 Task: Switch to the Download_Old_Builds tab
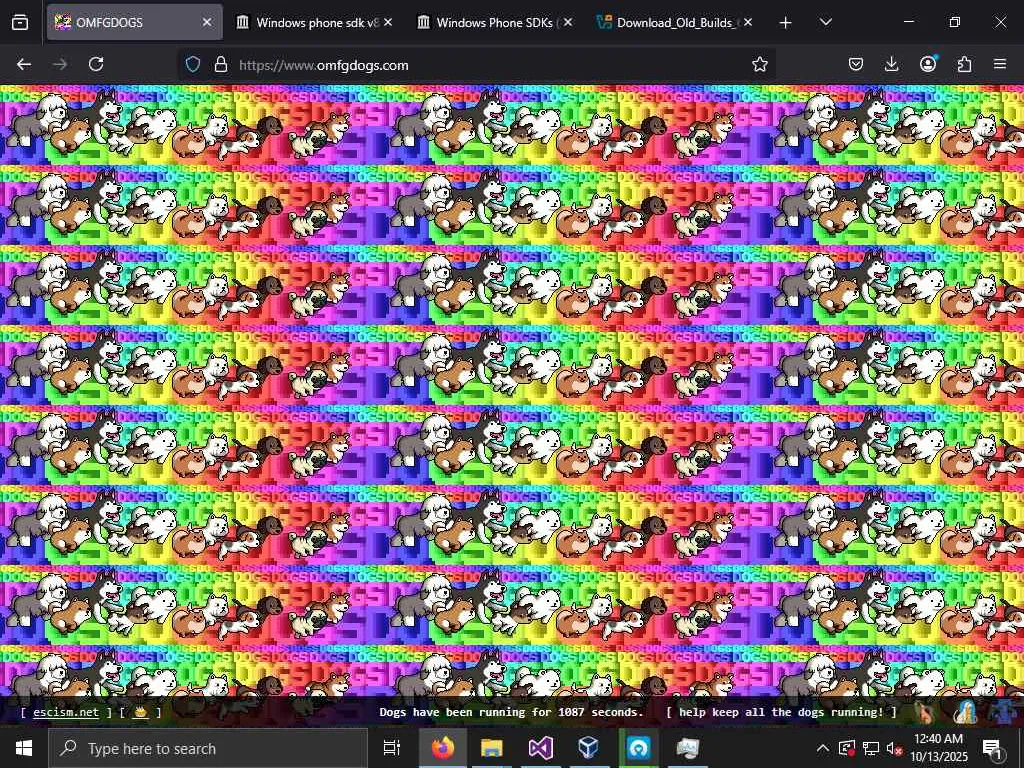point(677,22)
